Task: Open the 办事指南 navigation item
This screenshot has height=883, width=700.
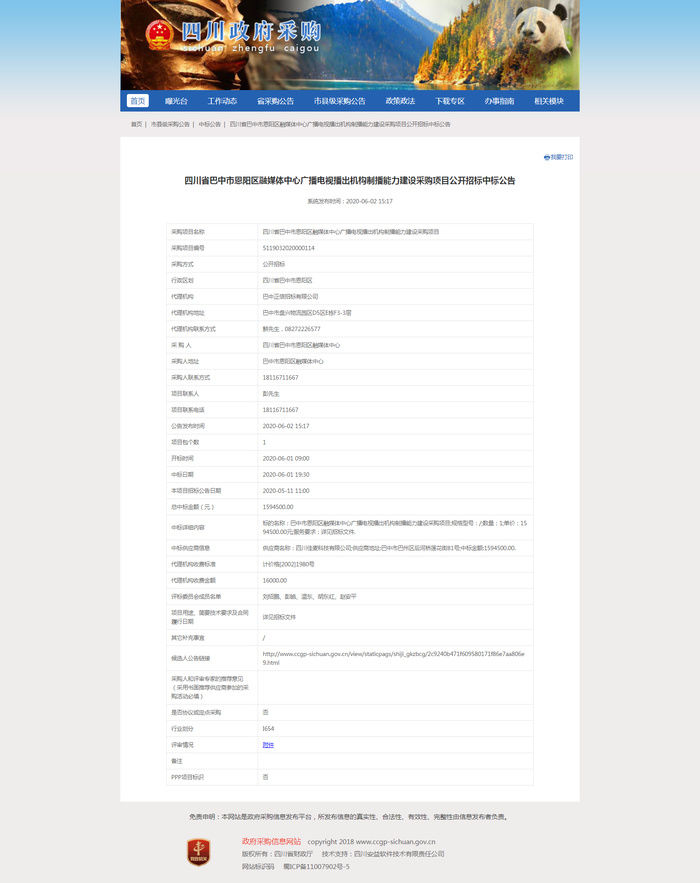Action: [499, 101]
